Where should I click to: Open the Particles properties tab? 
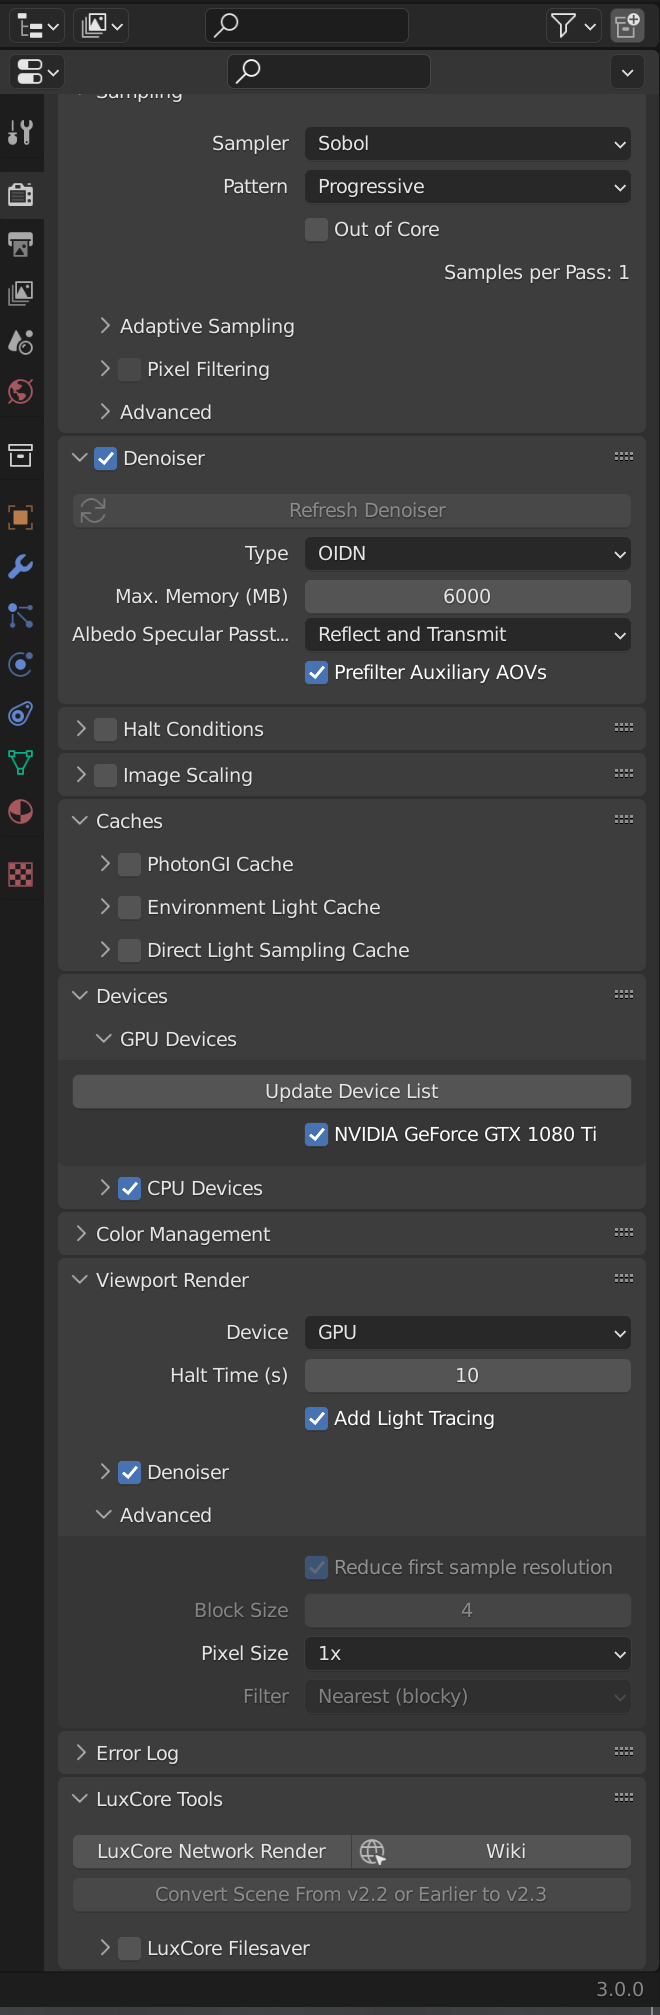[20, 616]
